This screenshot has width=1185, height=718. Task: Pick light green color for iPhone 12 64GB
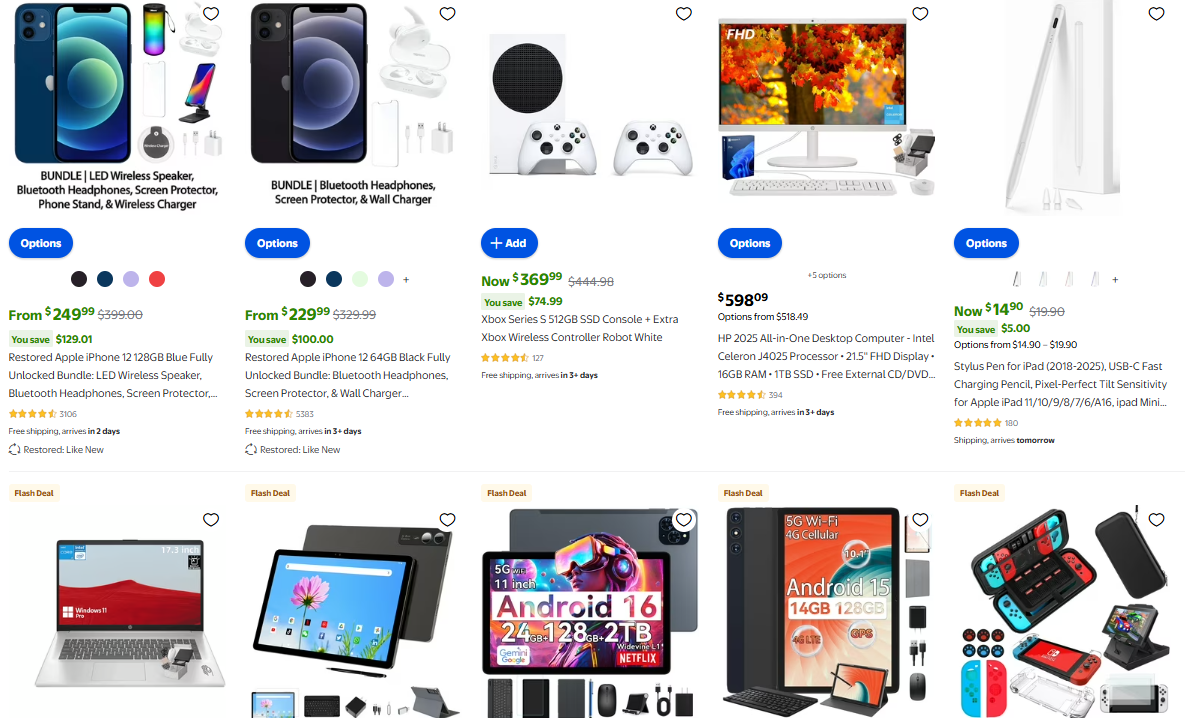(x=360, y=279)
